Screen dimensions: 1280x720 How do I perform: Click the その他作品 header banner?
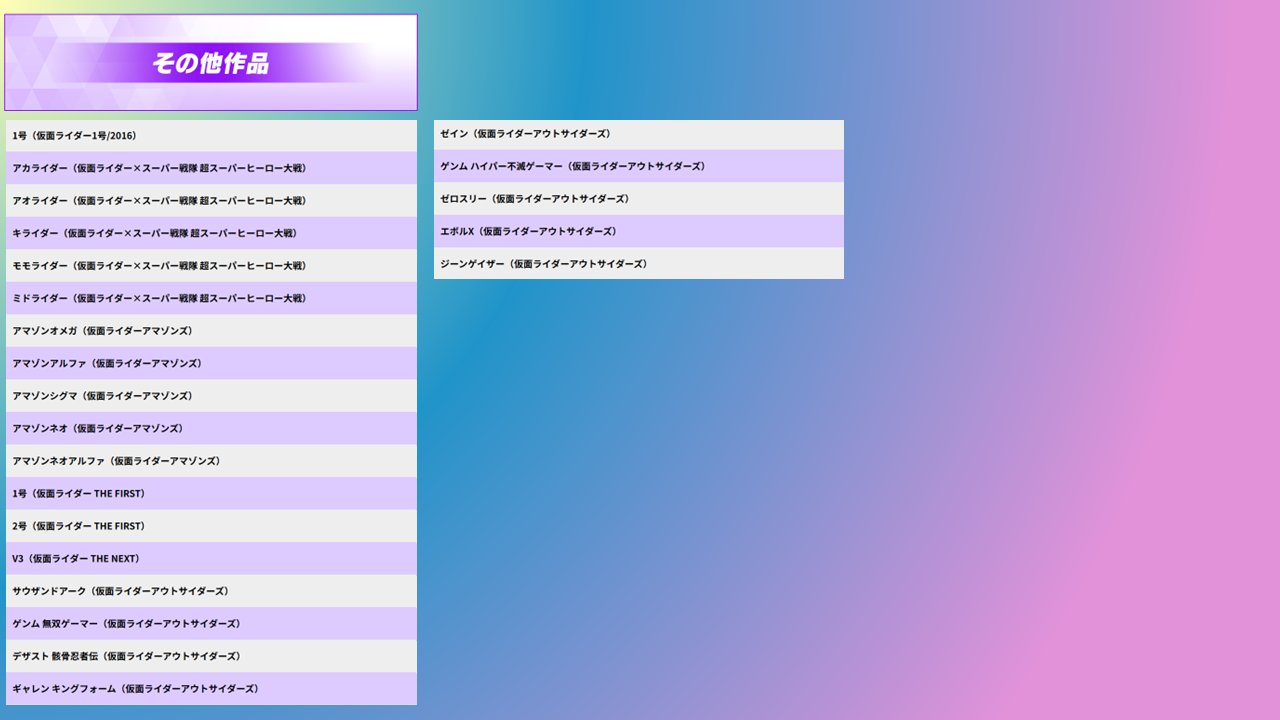pos(210,63)
